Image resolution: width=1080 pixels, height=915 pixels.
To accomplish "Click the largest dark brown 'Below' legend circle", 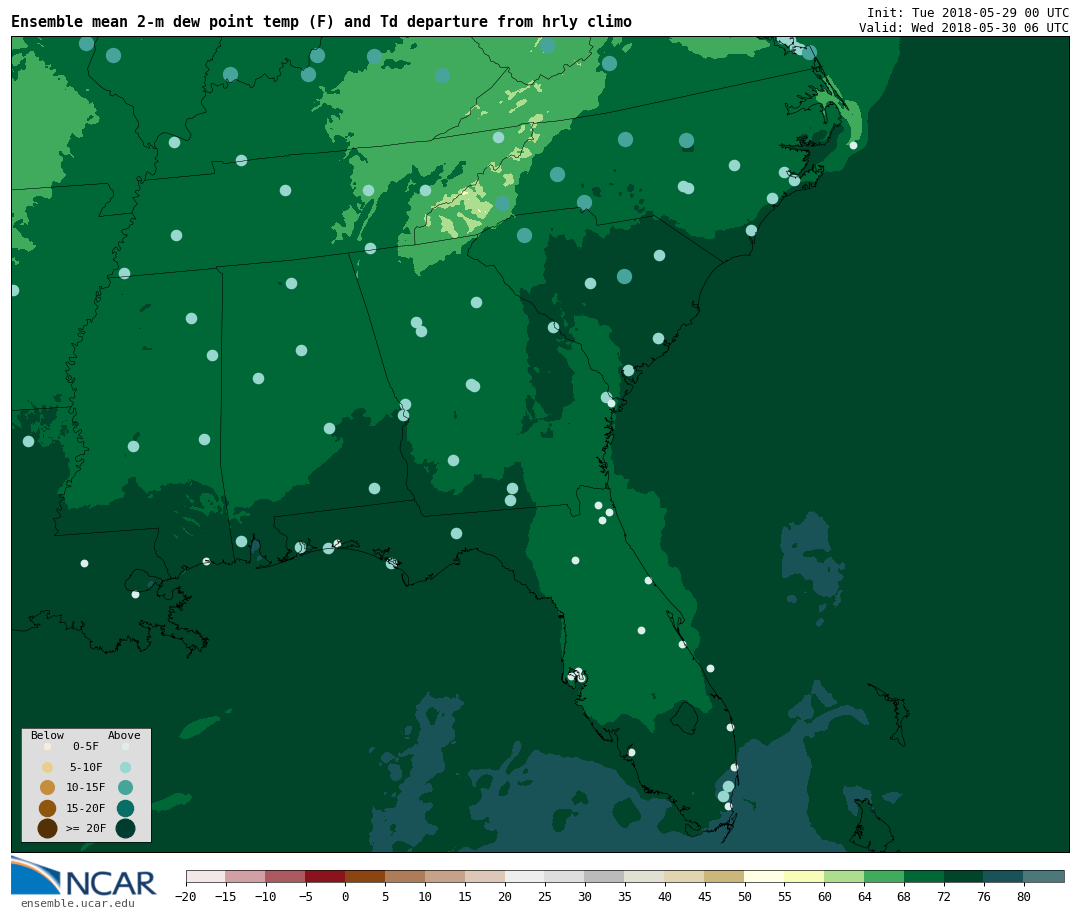I will [x=47, y=828].
